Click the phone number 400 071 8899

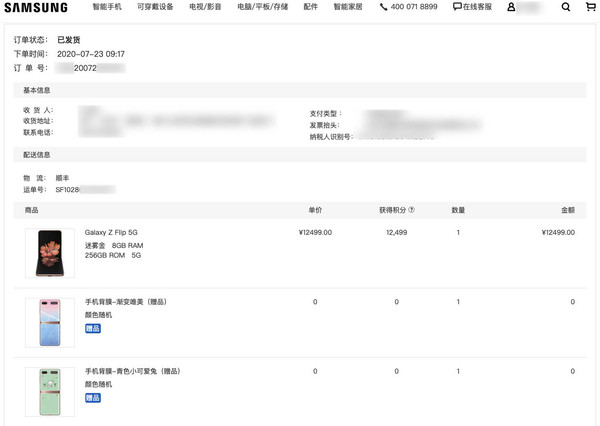[x=414, y=7]
